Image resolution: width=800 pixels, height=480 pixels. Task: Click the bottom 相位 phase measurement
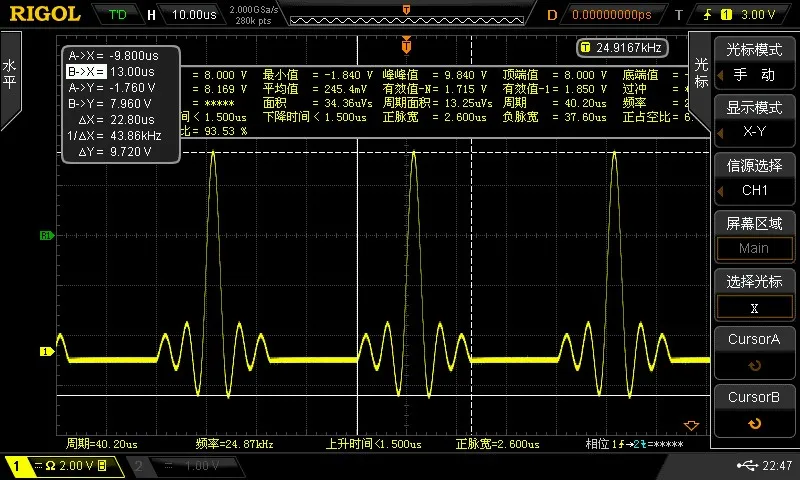click(x=634, y=444)
